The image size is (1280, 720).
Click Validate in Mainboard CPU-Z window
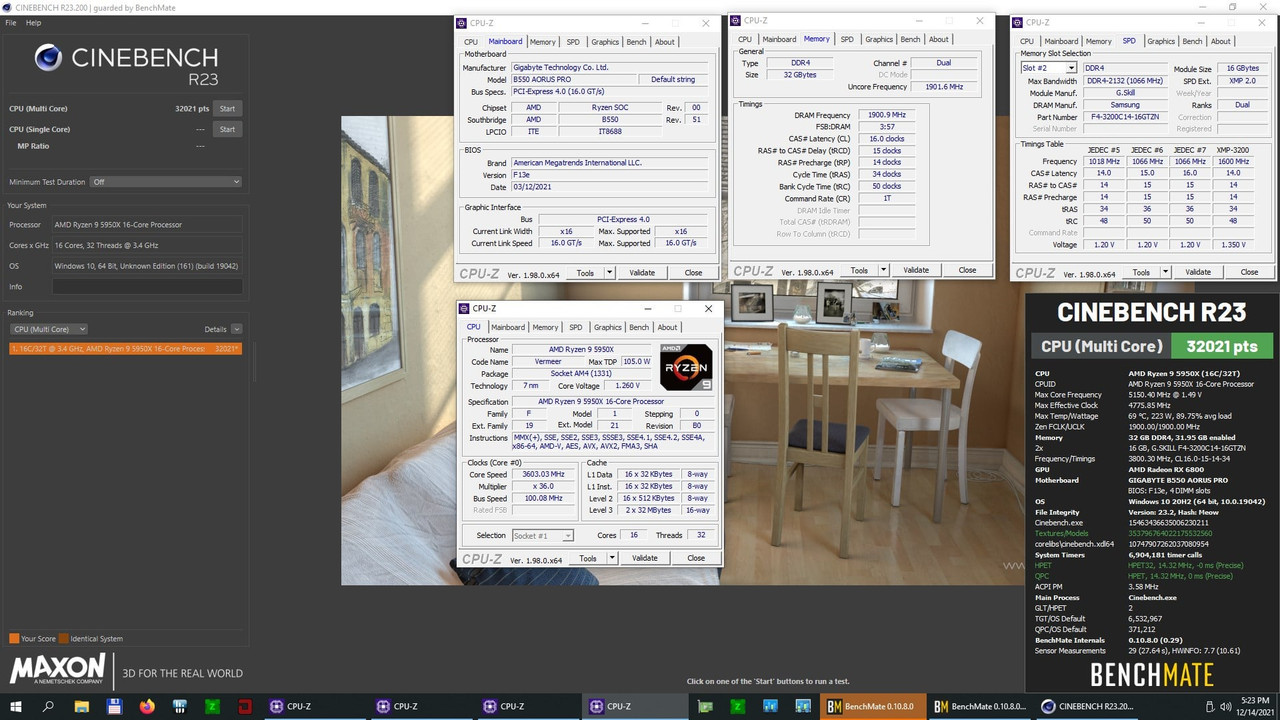pos(642,273)
